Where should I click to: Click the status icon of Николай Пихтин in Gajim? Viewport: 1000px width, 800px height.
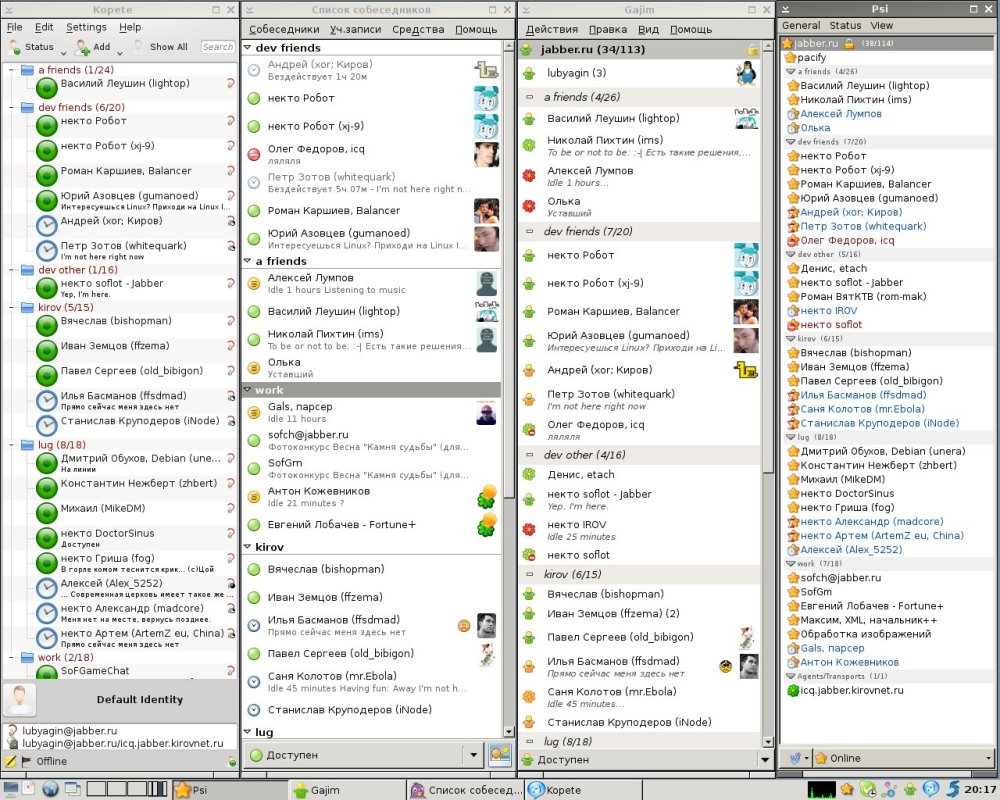pos(529,145)
